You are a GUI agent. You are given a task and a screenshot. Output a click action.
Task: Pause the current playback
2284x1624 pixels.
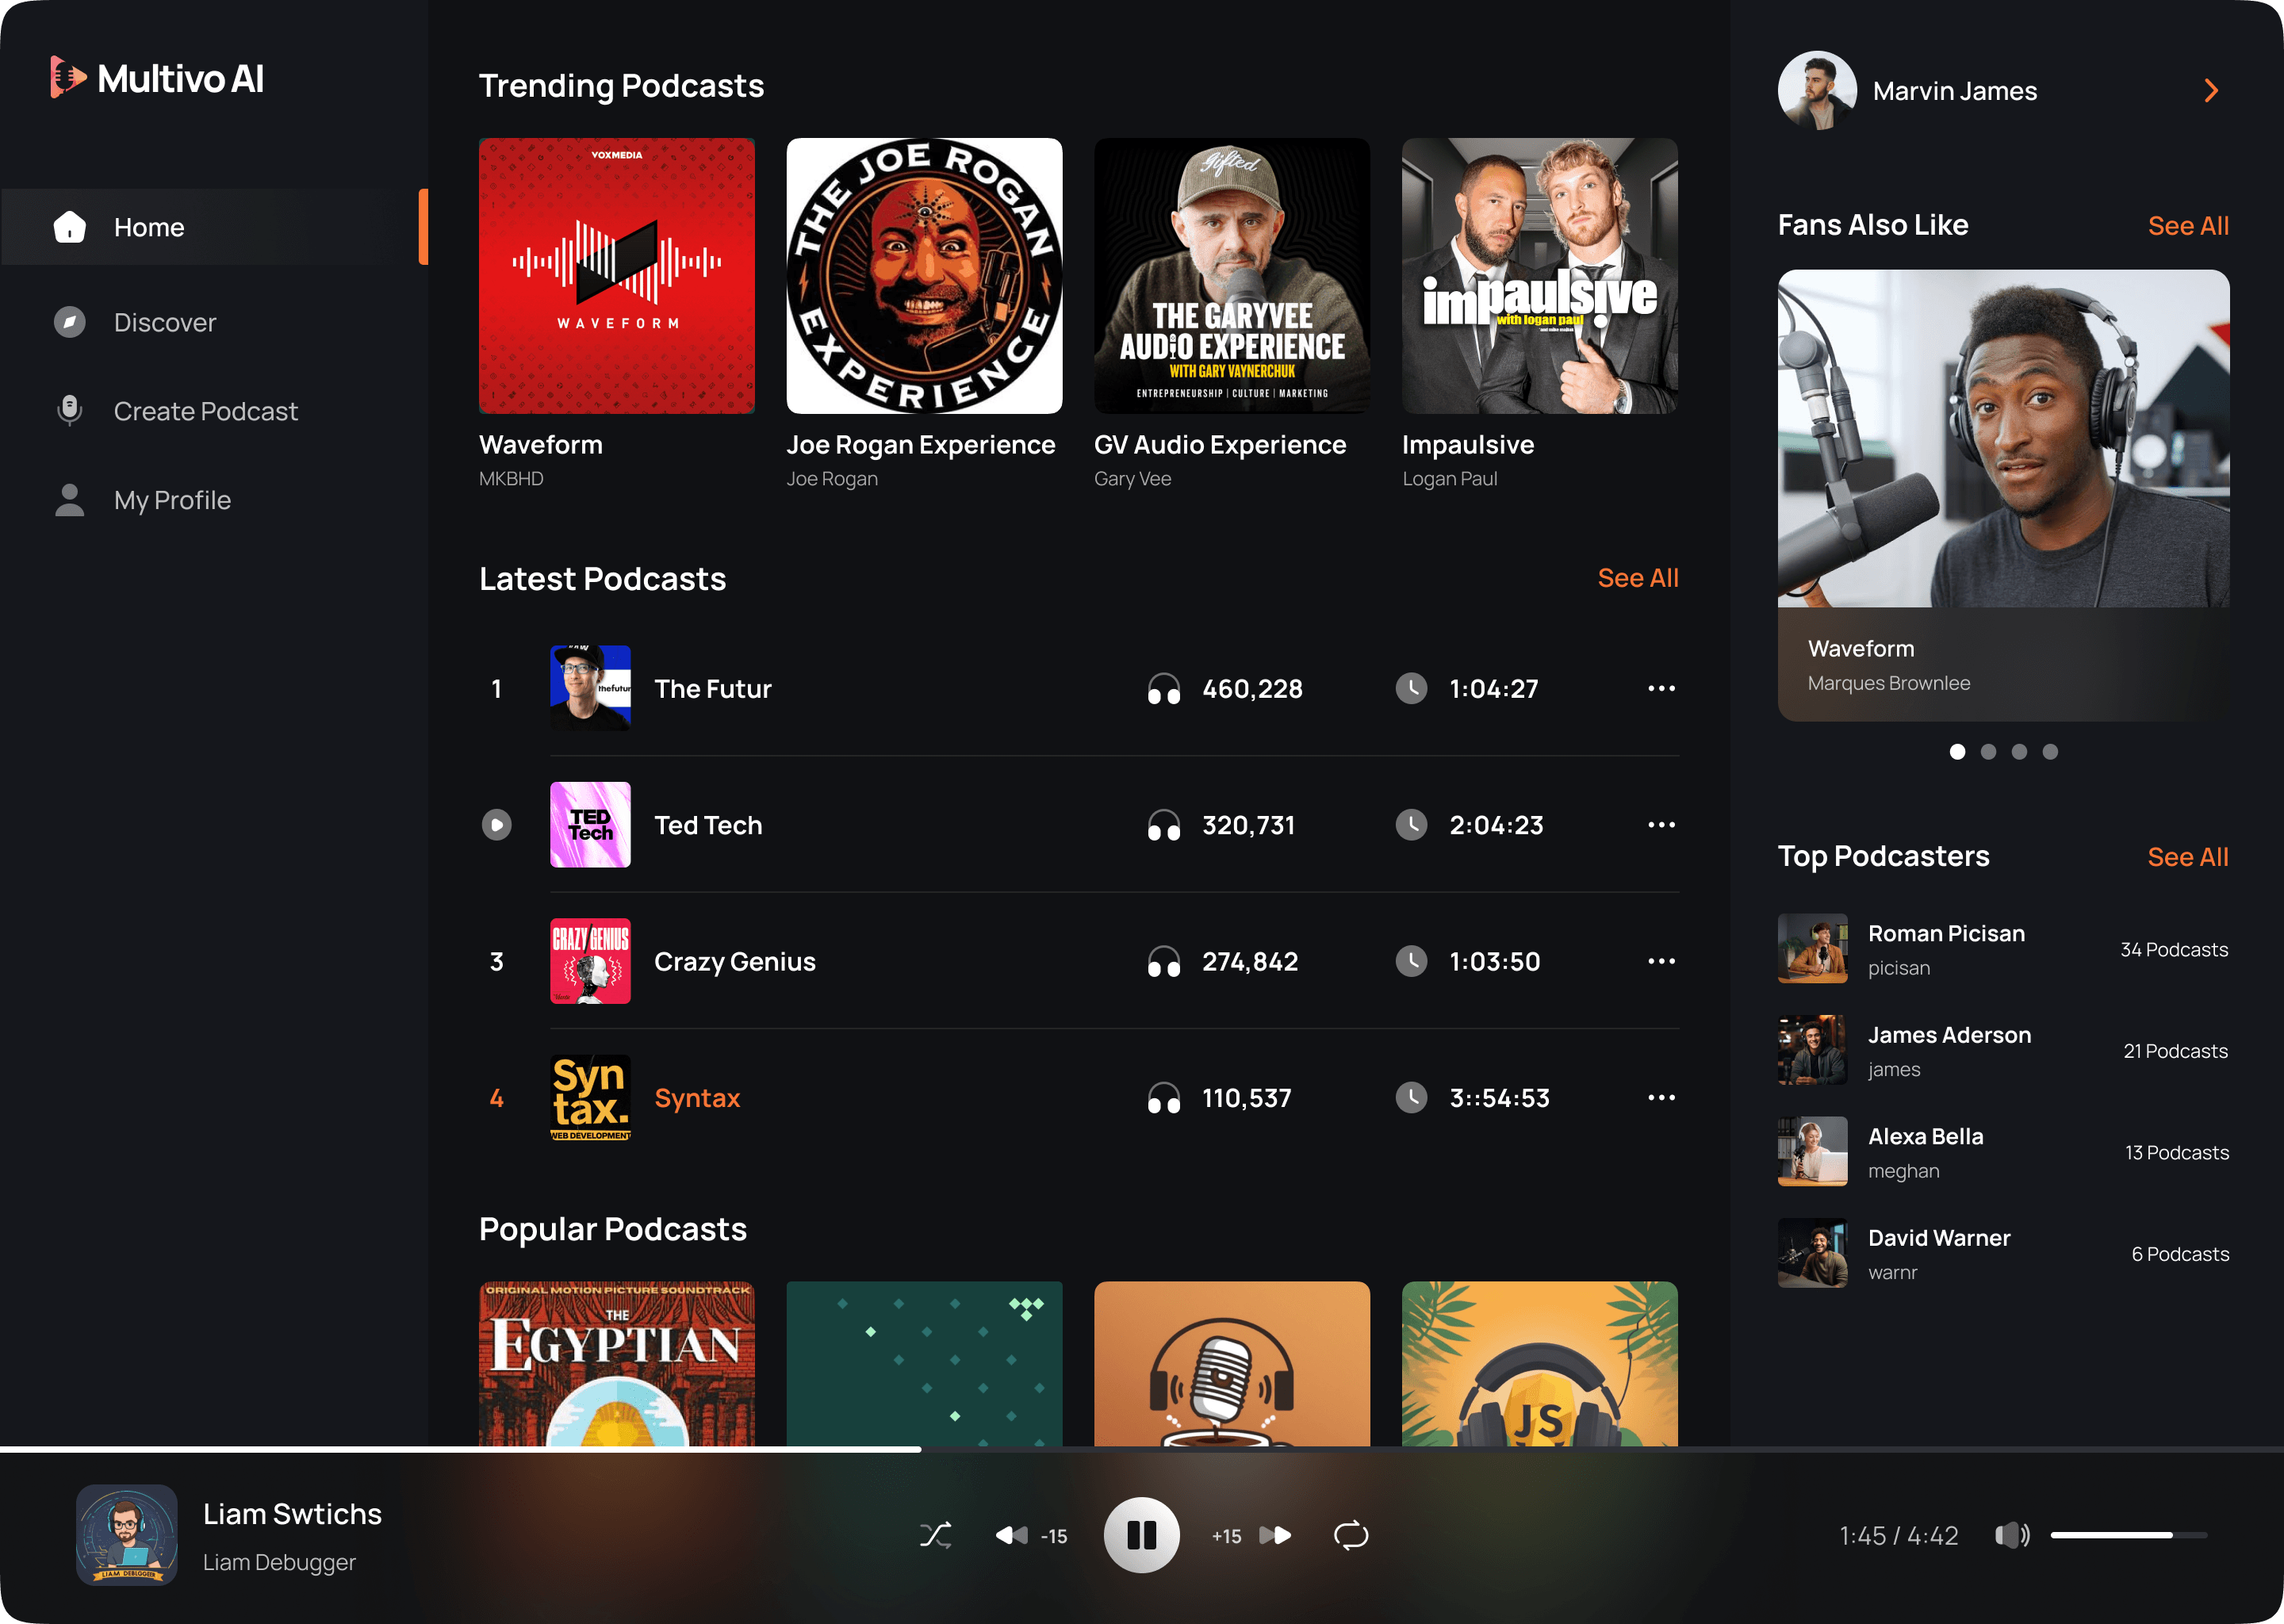[x=1141, y=1535]
